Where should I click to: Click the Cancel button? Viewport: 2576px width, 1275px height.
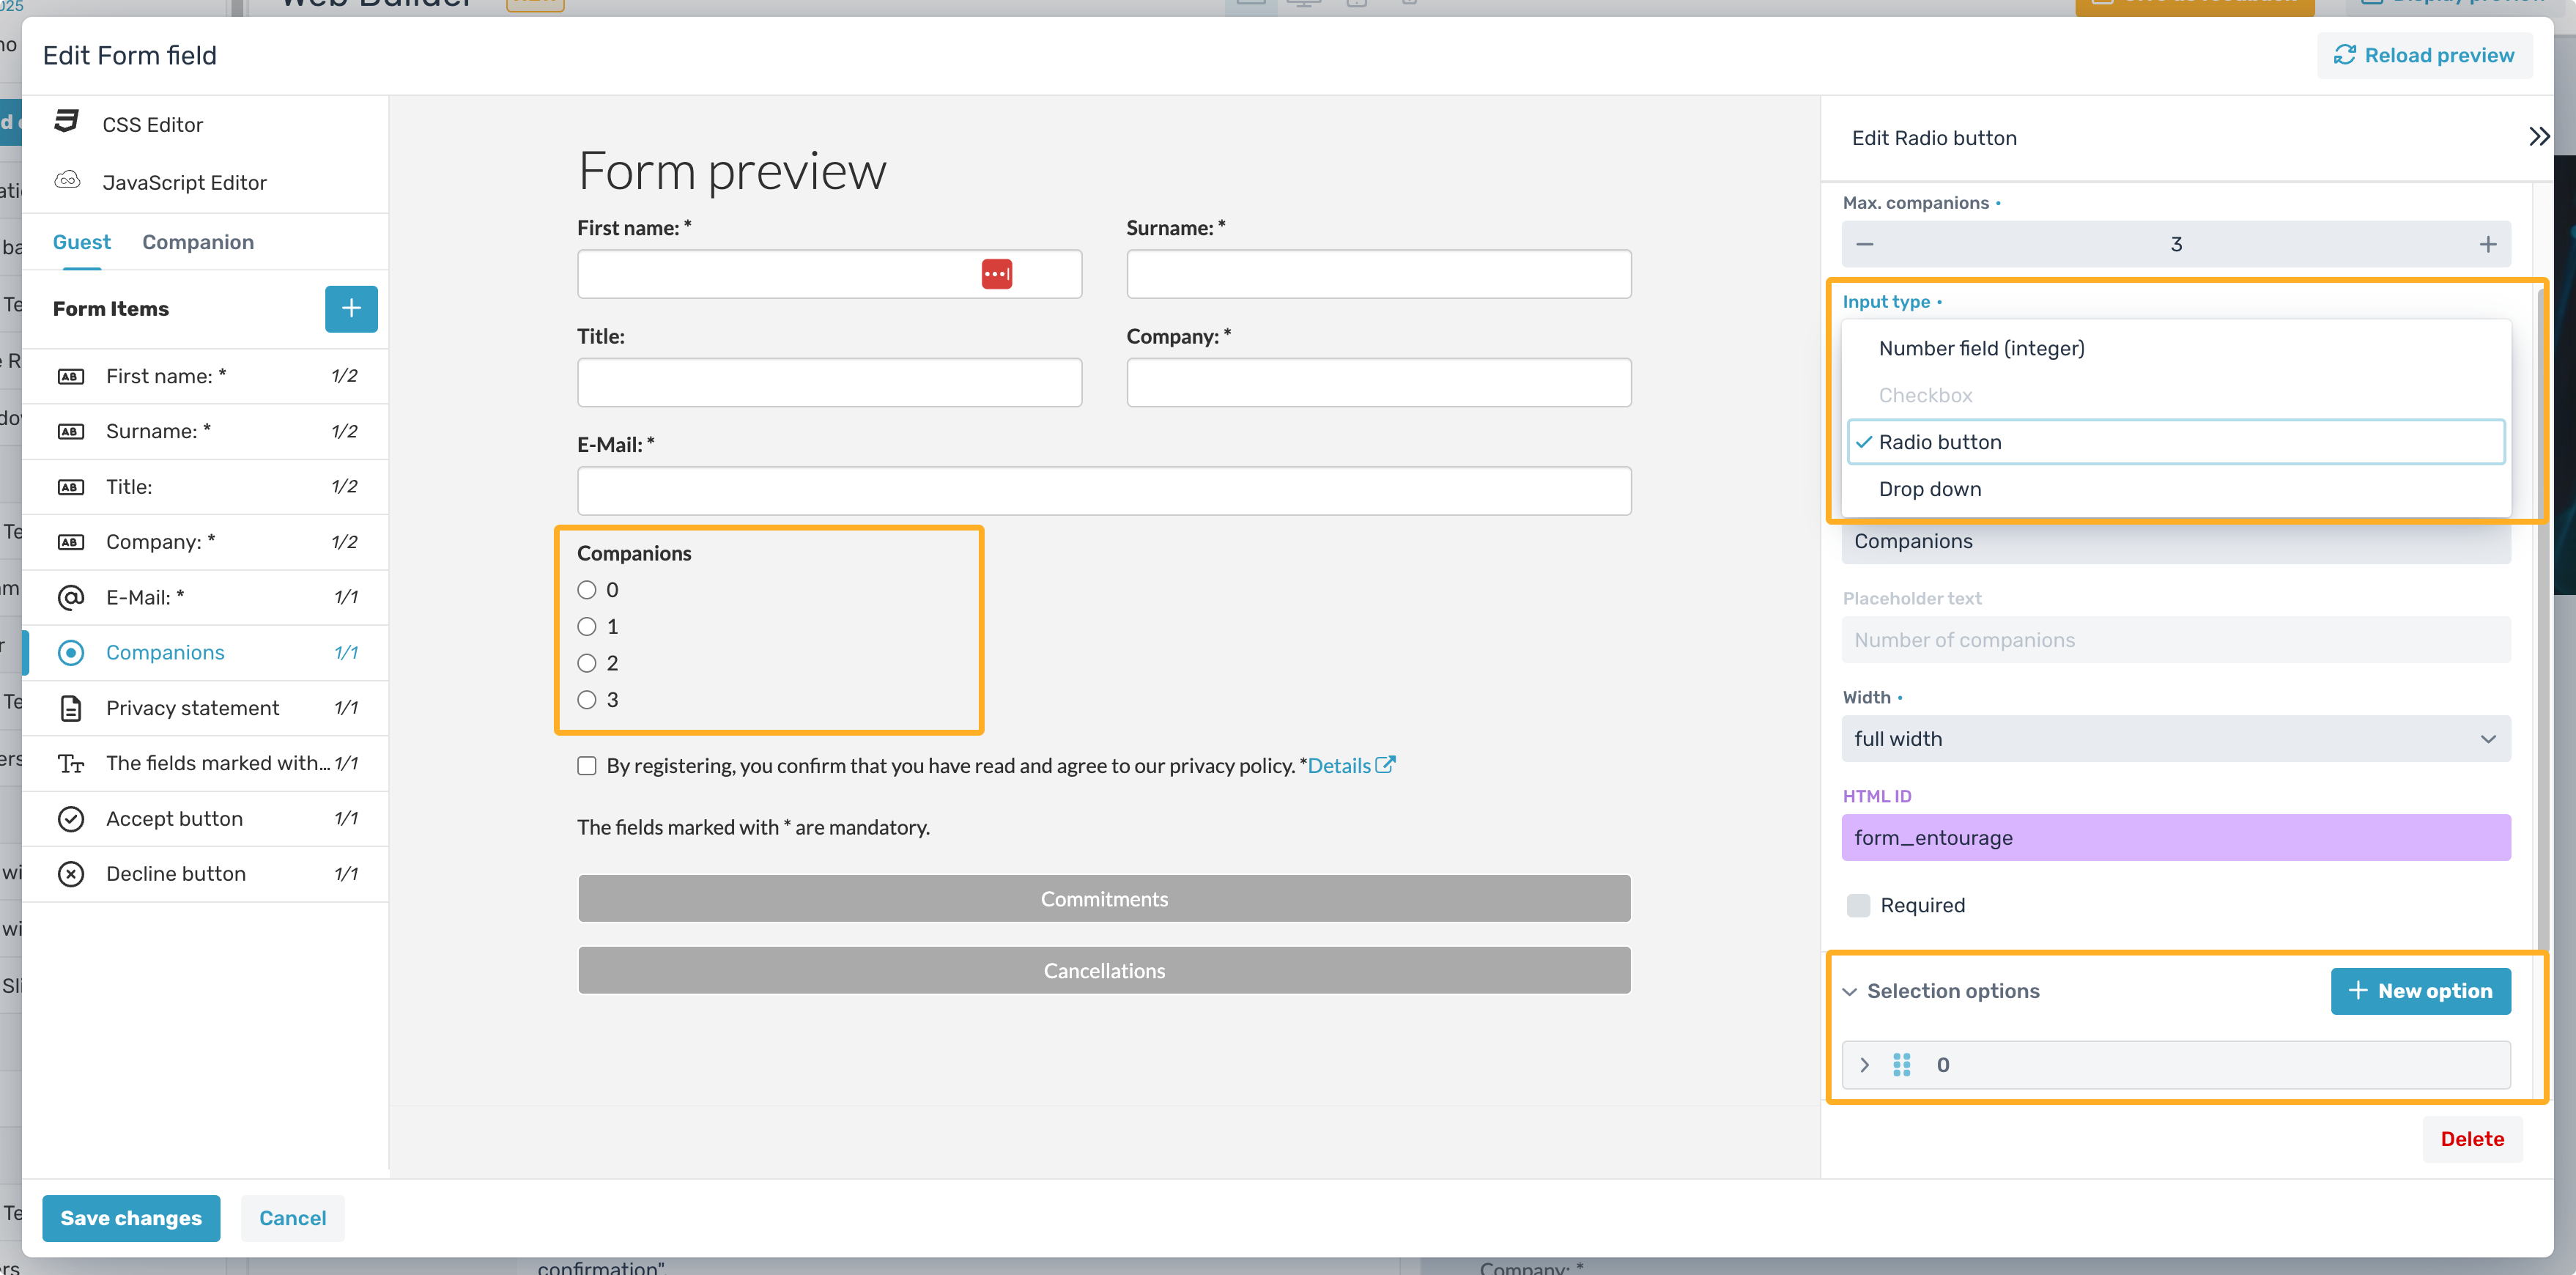point(293,1218)
